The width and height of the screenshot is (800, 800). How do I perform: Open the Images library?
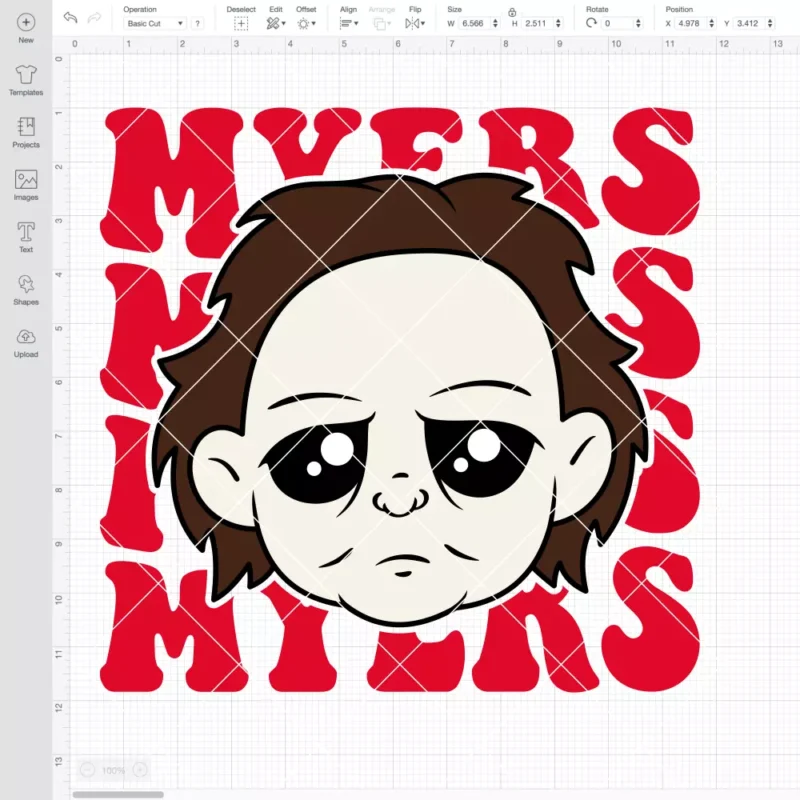(x=26, y=185)
